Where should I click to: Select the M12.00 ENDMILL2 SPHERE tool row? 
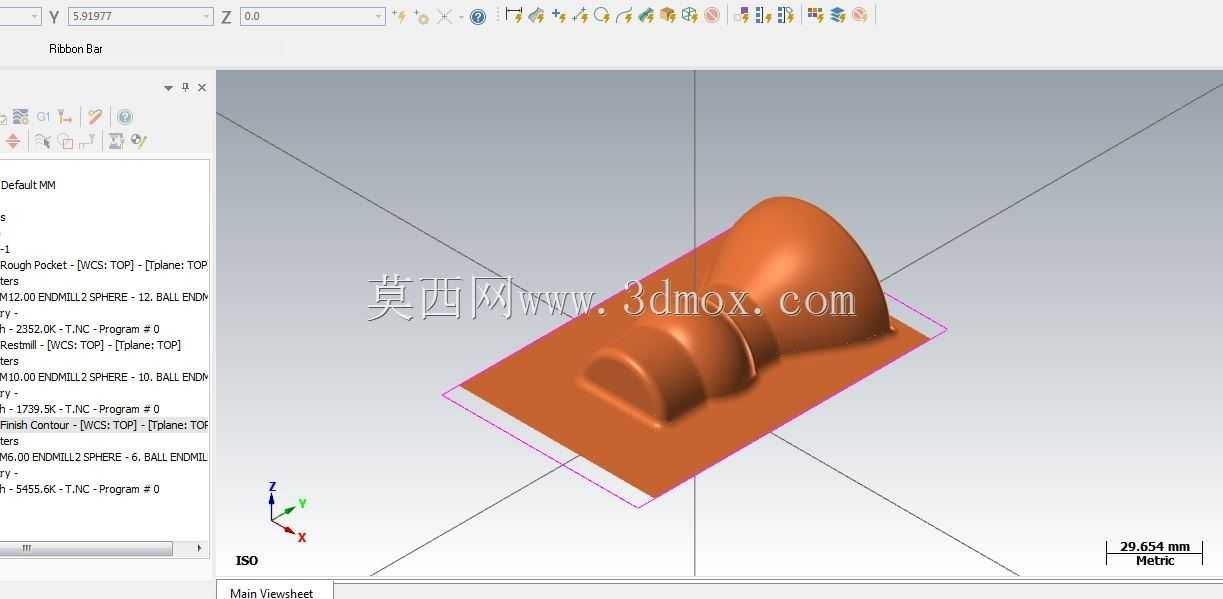(x=104, y=297)
